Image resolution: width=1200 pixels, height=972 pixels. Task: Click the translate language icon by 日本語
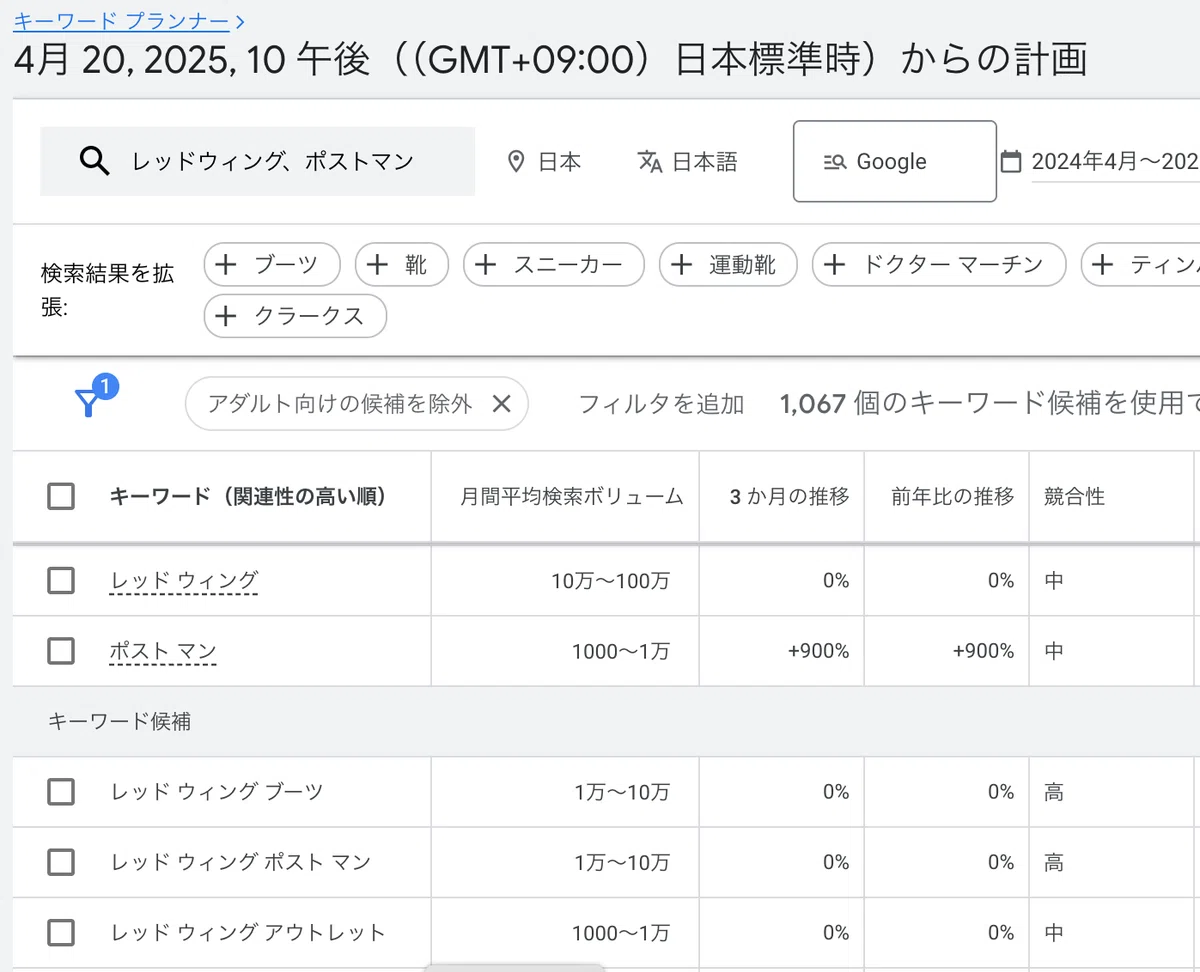(x=650, y=162)
